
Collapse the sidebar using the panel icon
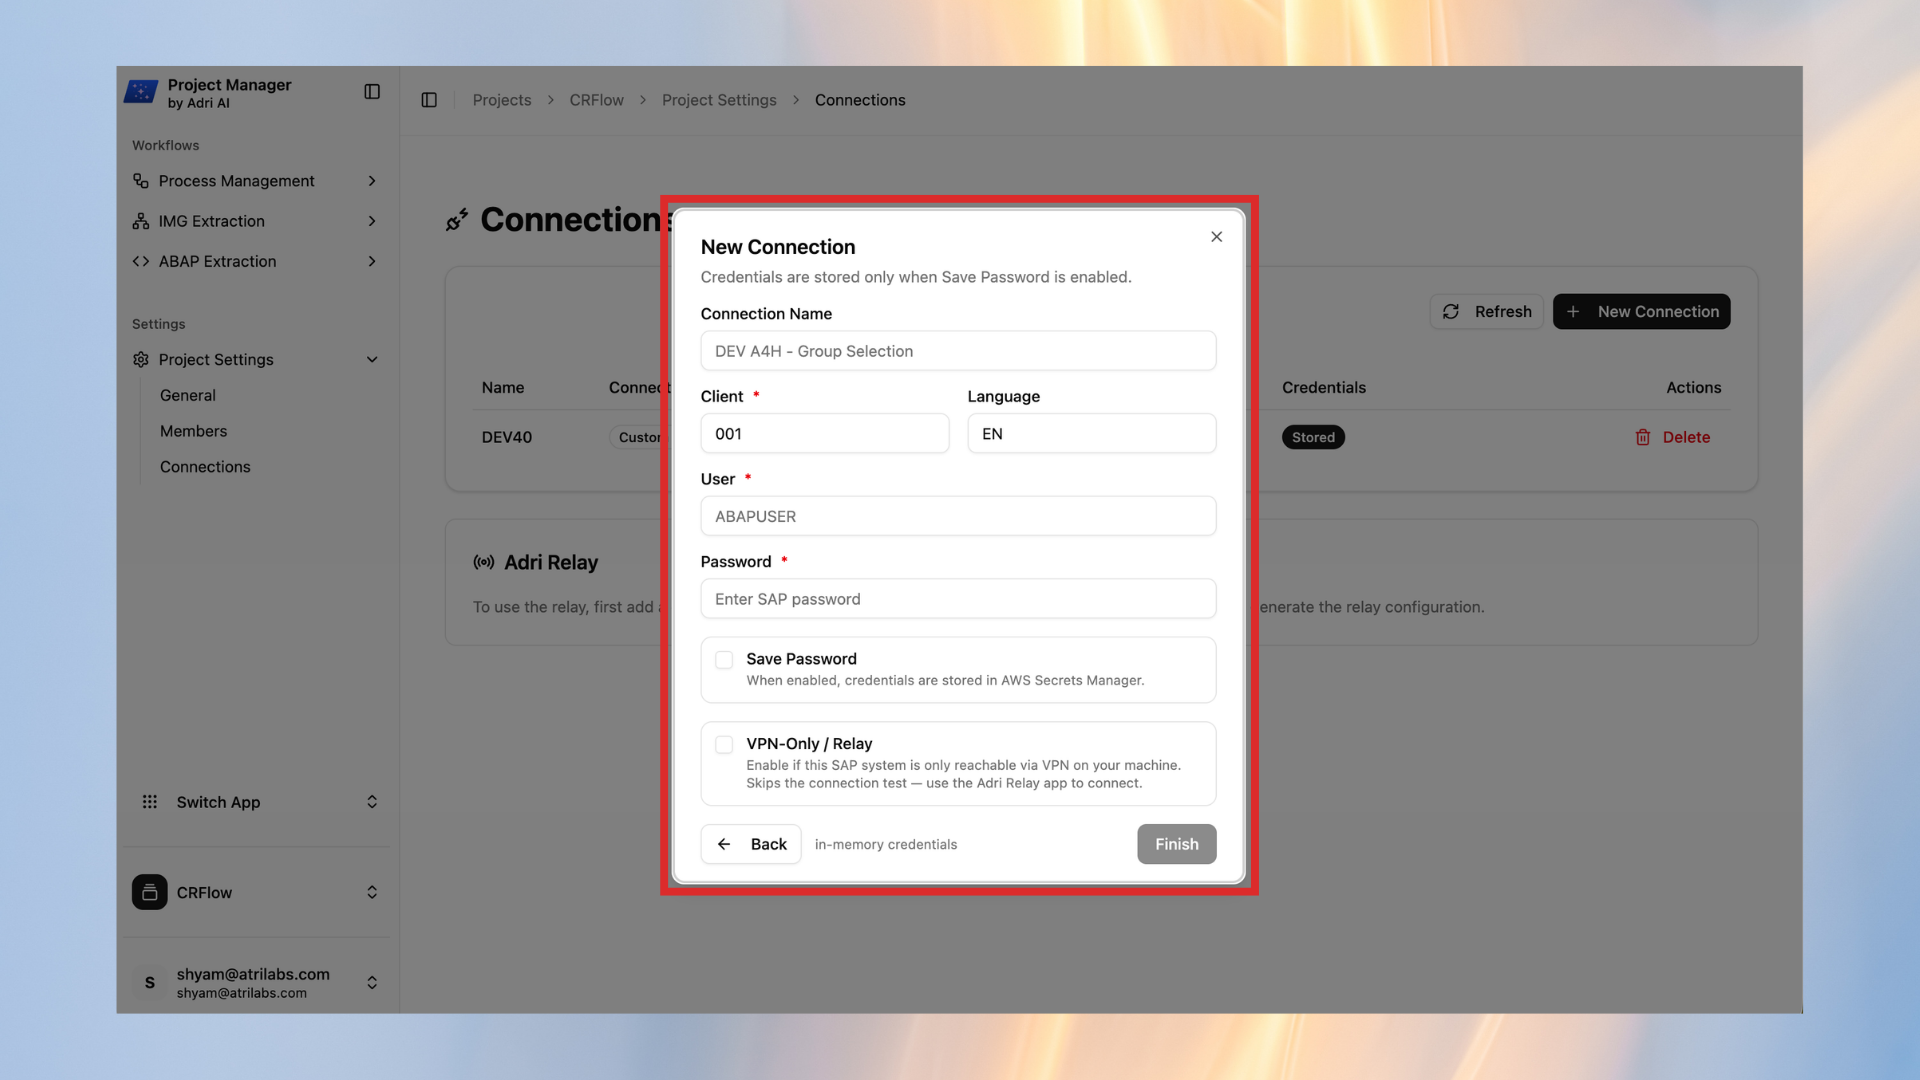371,91
